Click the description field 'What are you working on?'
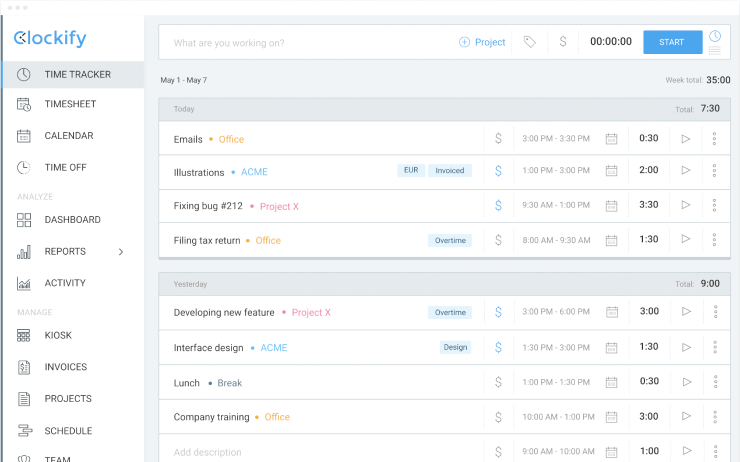Image resolution: width=740 pixels, height=462 pixels. tap(229, 43)
